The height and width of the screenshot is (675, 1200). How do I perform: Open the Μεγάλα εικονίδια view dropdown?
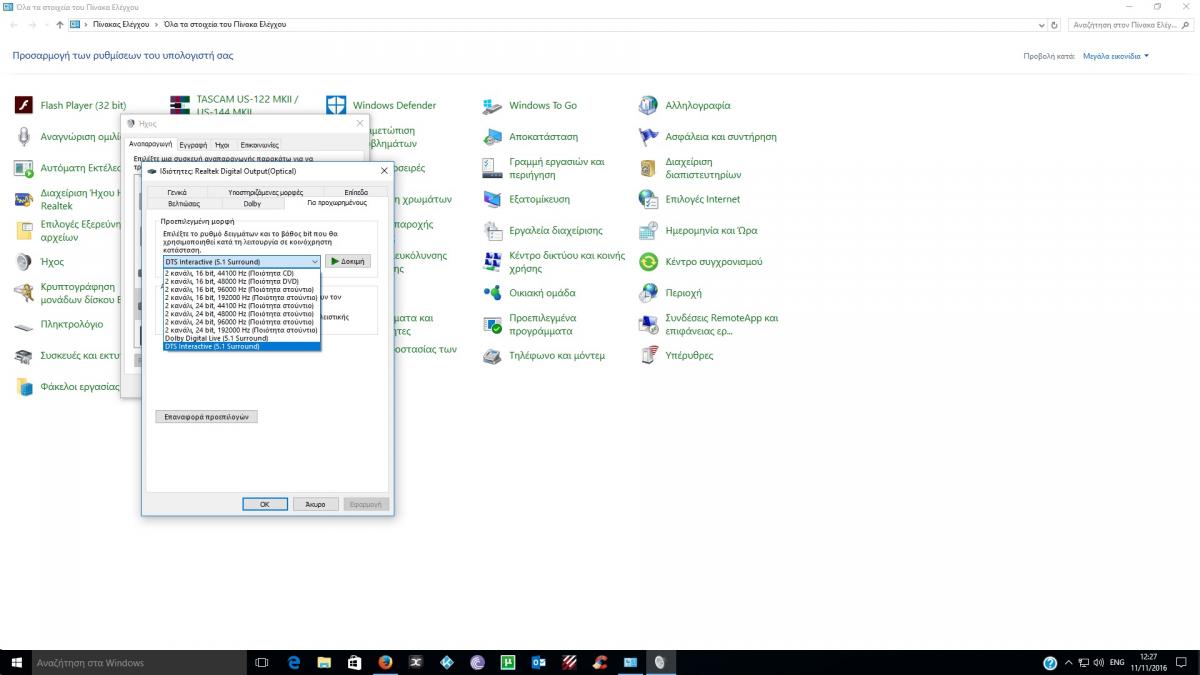(1116, 56)
